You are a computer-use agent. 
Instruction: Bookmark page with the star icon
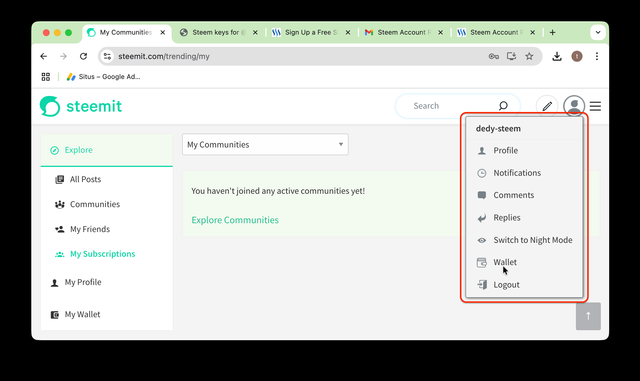click(529, 56)
